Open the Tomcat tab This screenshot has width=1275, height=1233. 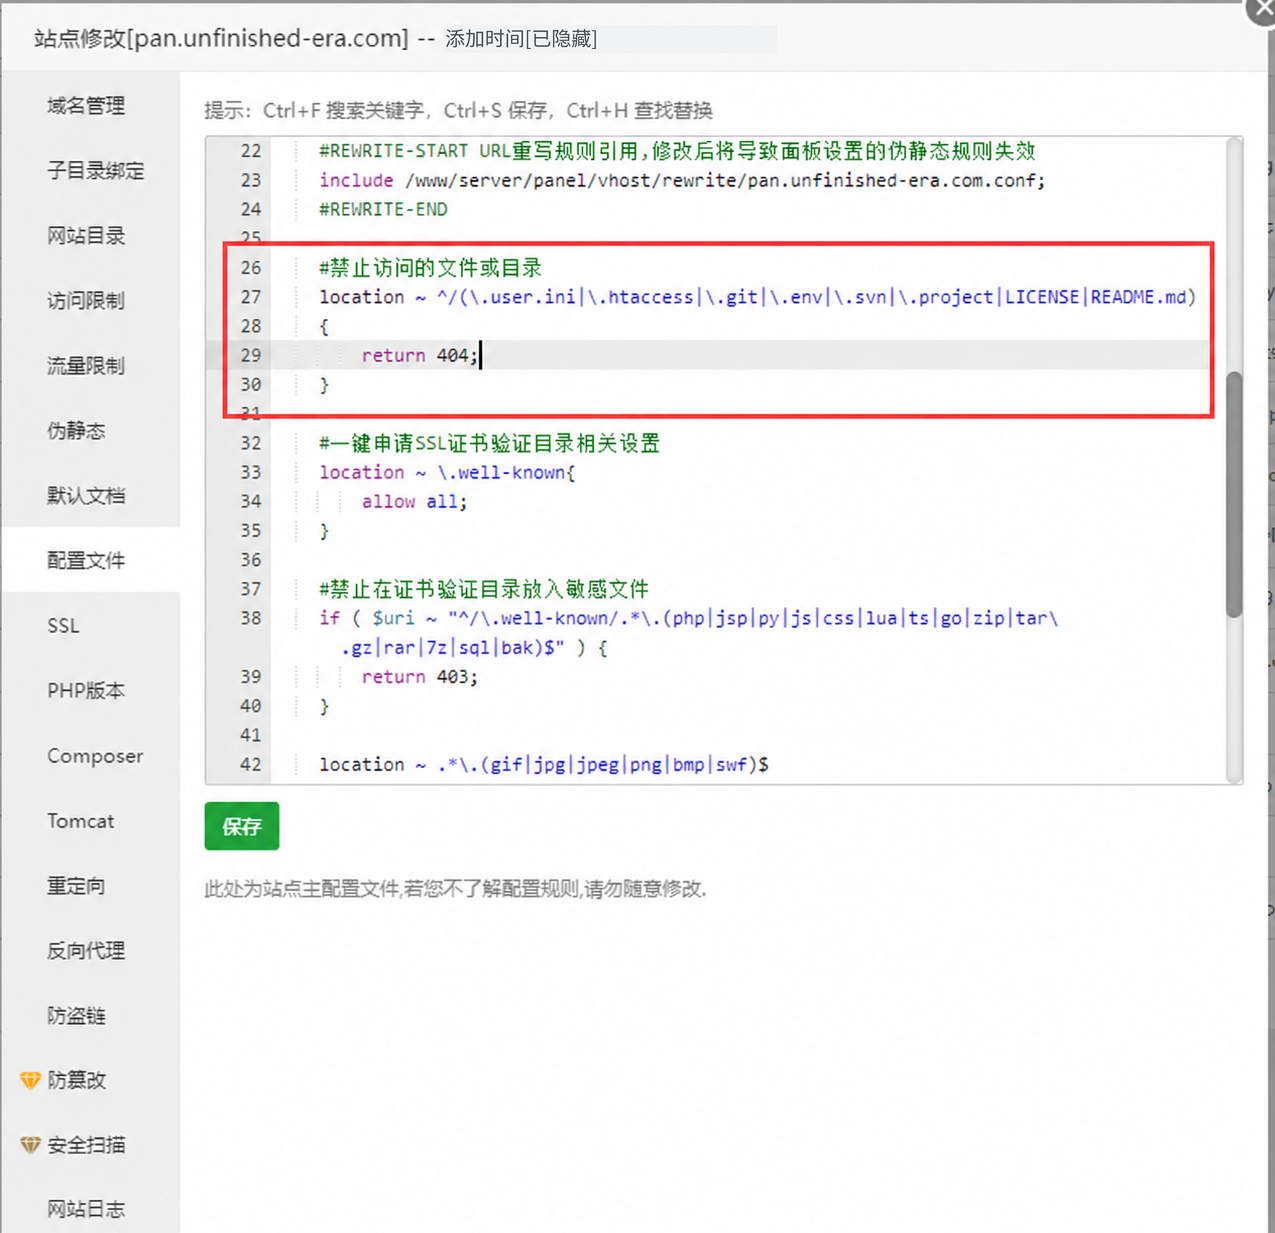pos(80,820)
